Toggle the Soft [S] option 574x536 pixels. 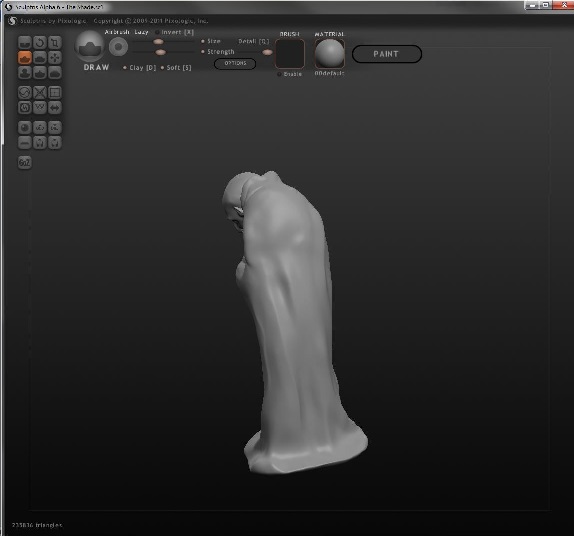click(176, 68)
